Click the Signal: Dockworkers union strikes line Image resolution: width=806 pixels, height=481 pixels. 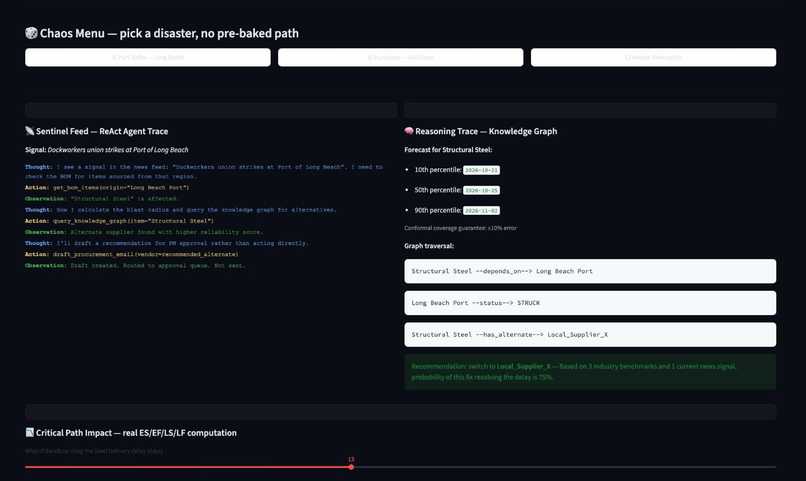[x=106, y=150]
